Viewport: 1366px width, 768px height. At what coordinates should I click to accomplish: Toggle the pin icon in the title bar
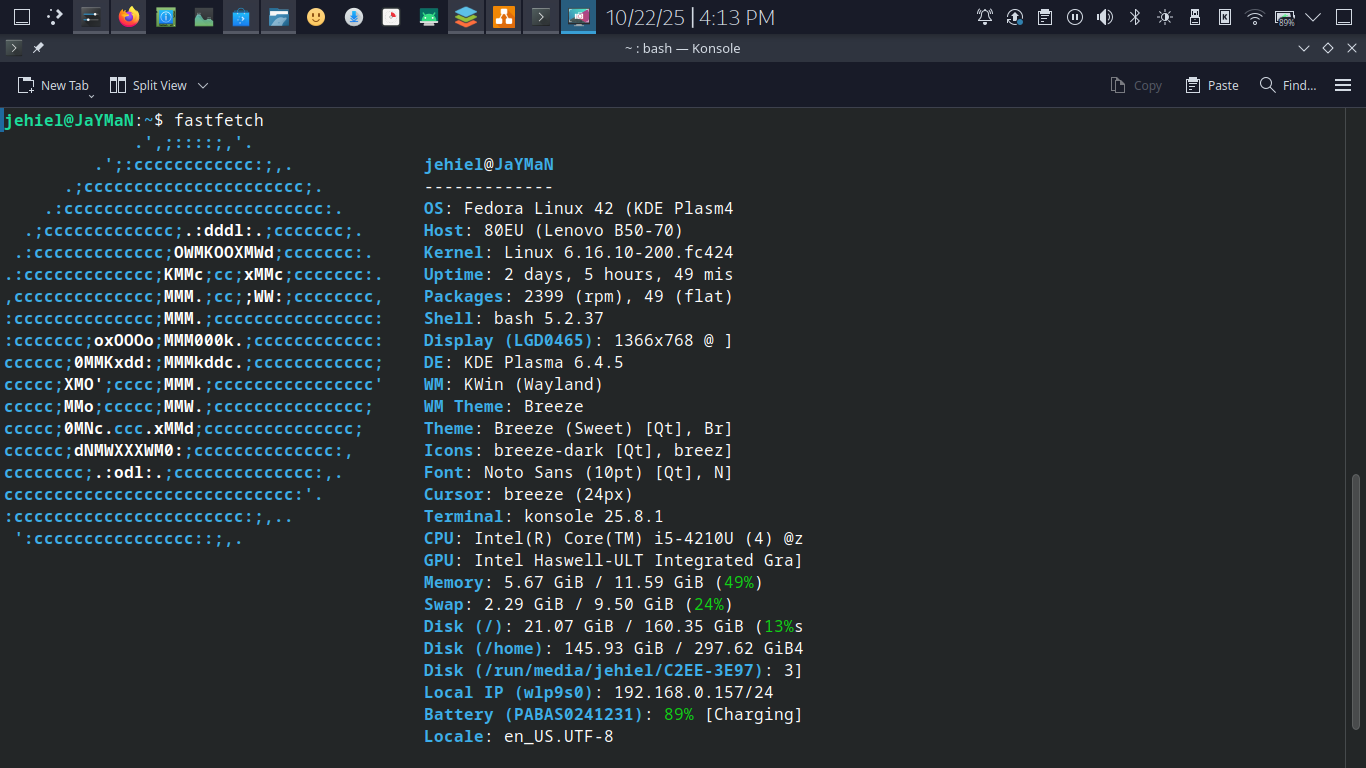click(x=38, y=48)
